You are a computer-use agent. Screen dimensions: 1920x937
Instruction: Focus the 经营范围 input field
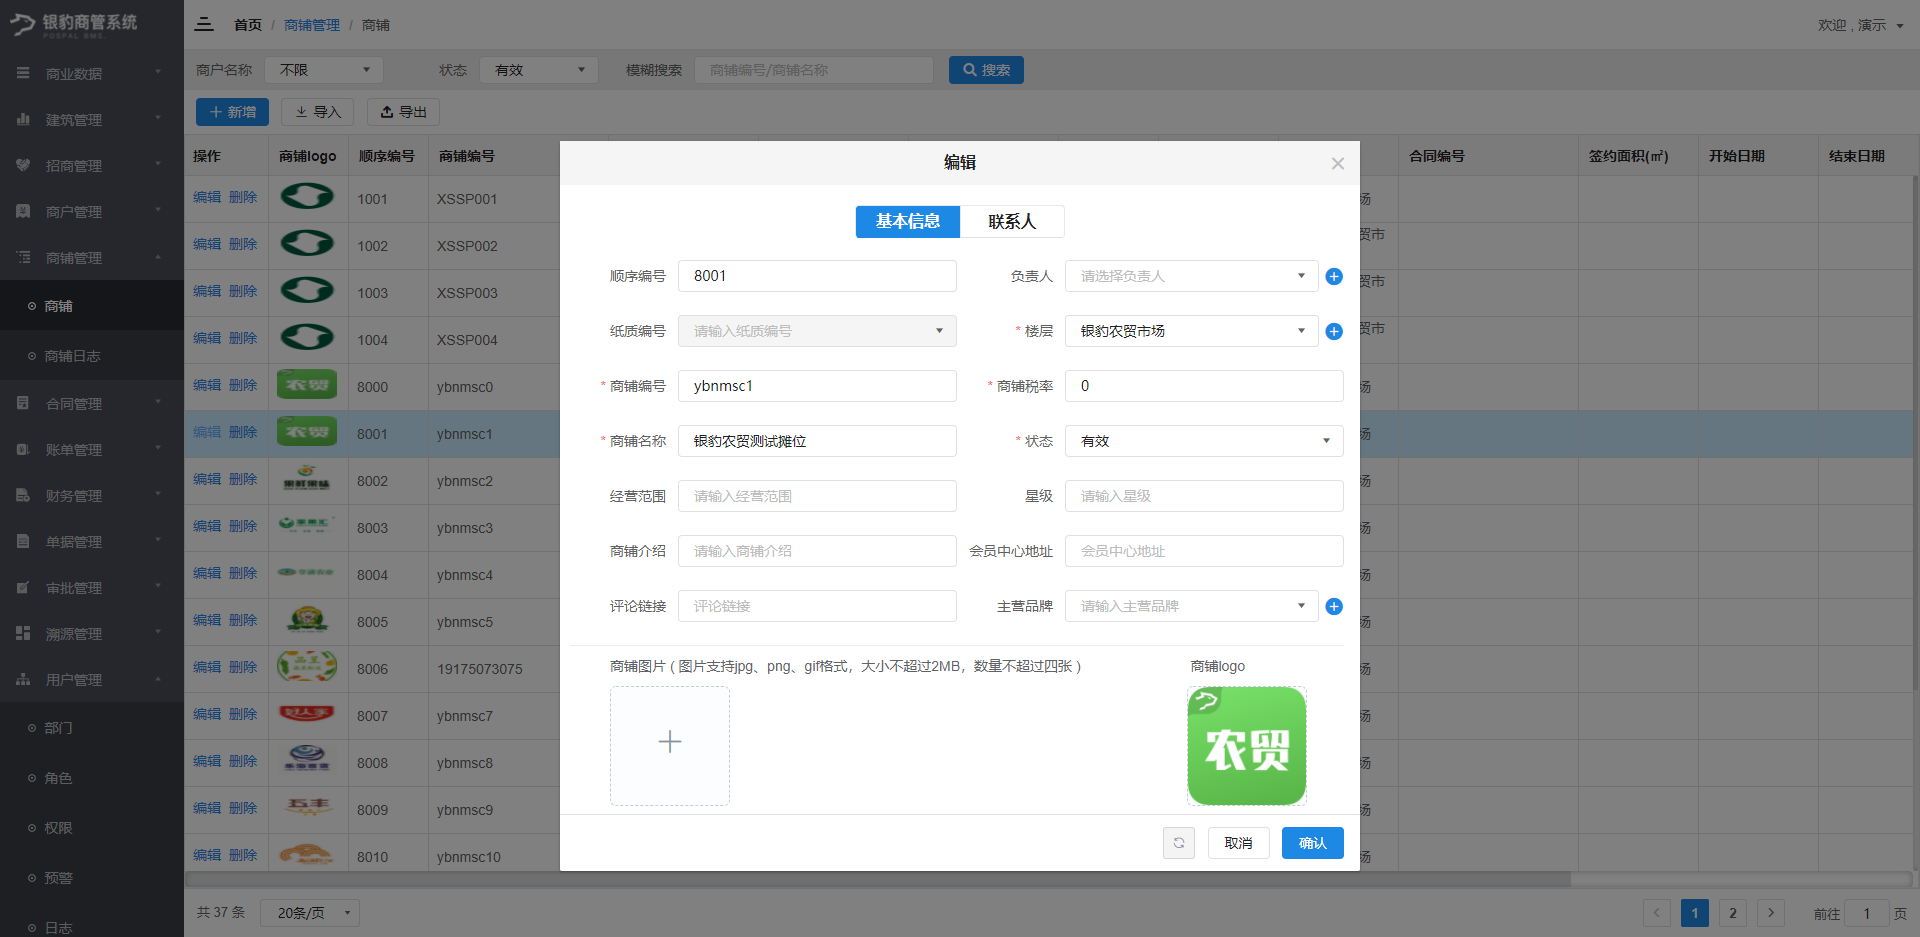pos(817,496)
